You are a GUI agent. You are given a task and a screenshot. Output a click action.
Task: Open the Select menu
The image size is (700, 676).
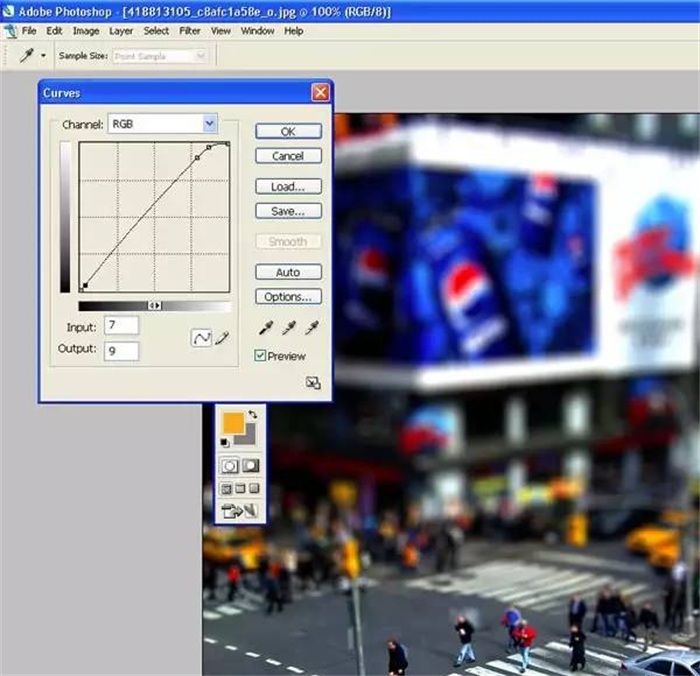pyautogui.click(x=156, y=31)
